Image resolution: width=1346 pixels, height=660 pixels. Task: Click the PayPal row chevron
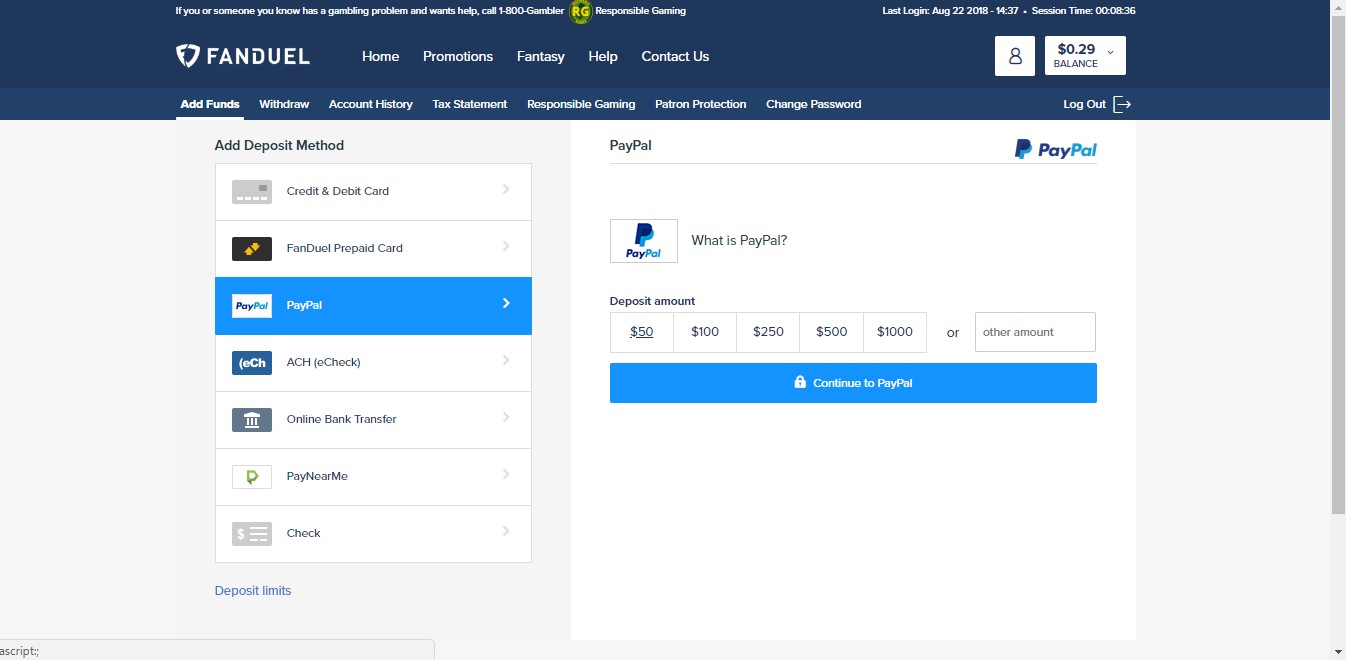point(506,303)
